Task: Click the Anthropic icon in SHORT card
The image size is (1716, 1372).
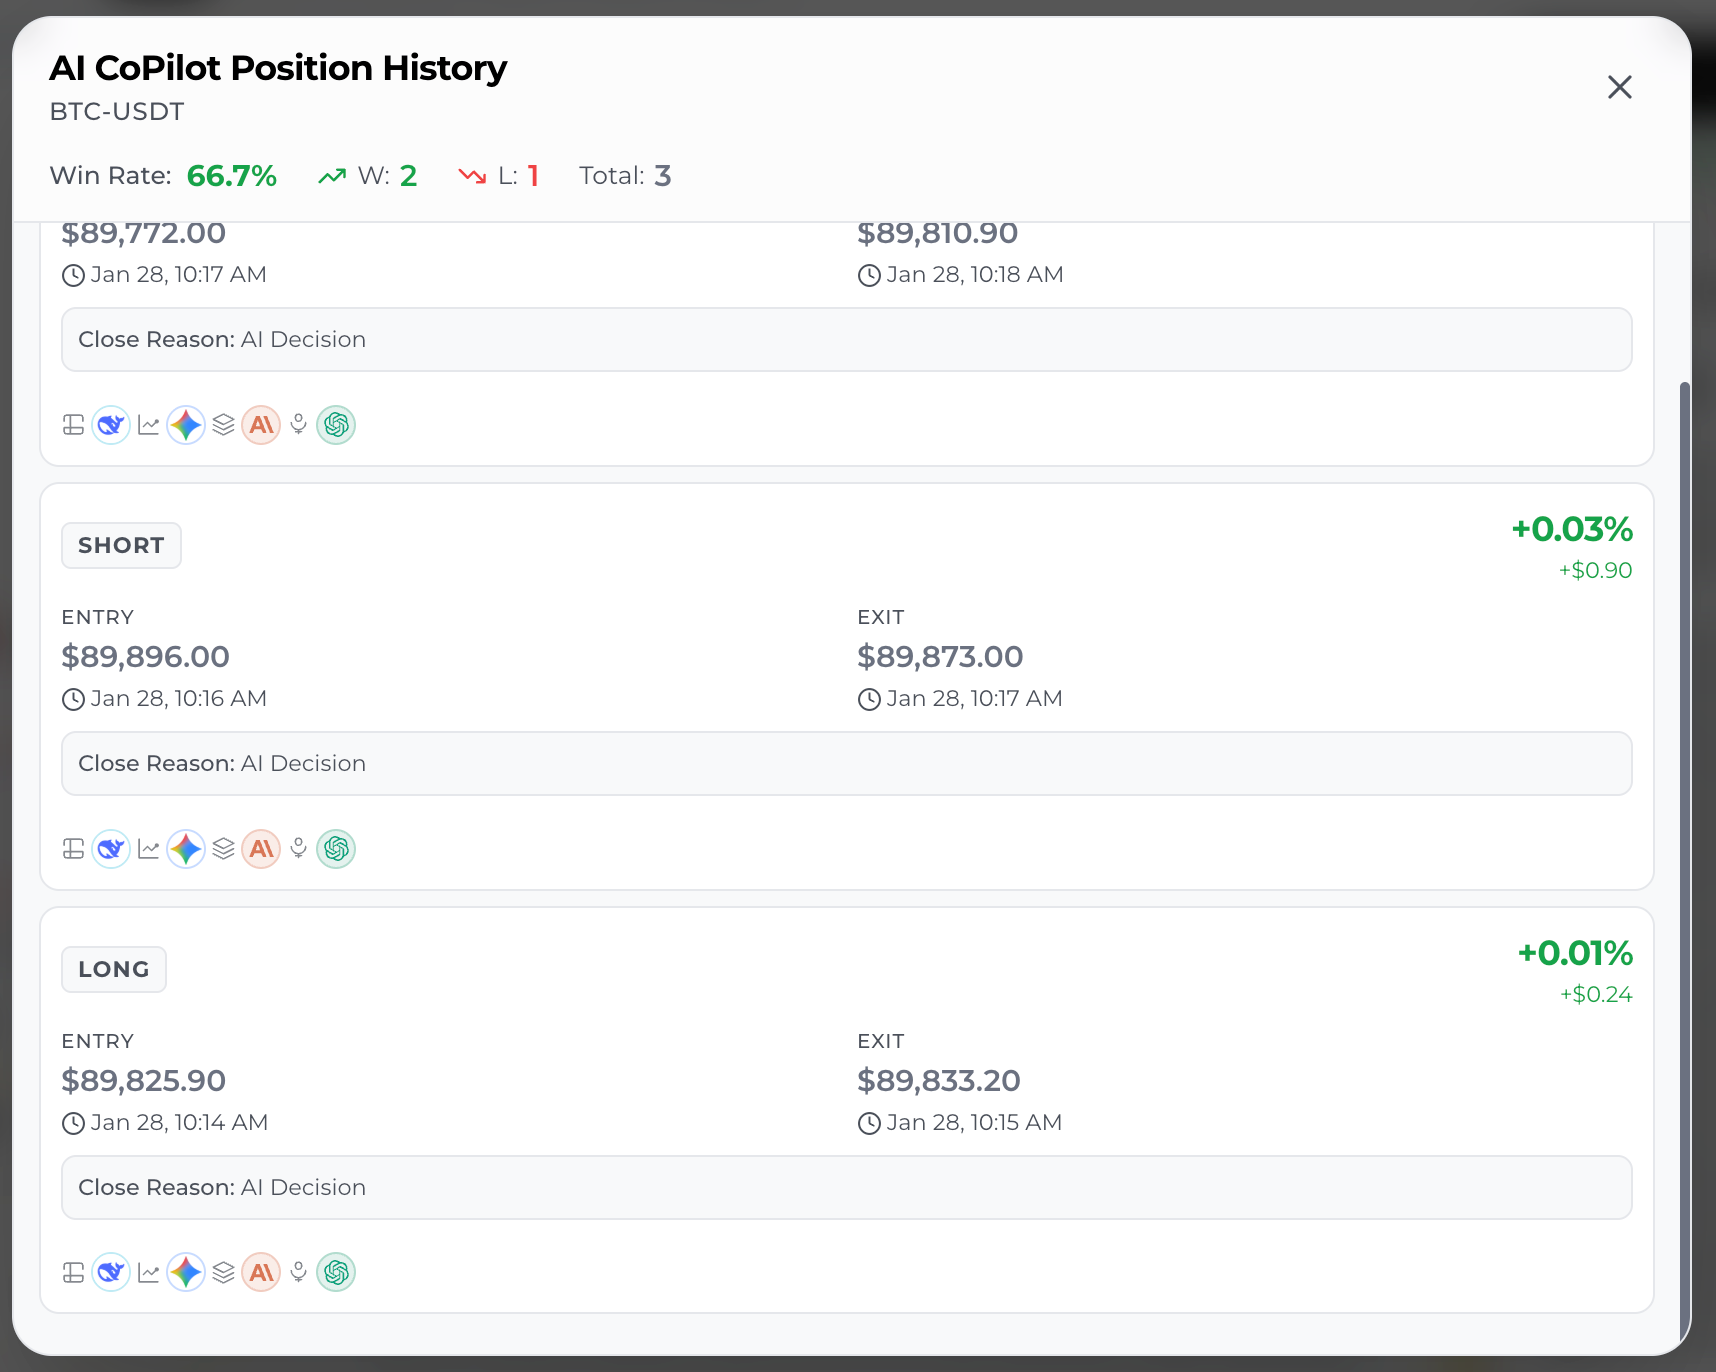Action: [261, 849]
